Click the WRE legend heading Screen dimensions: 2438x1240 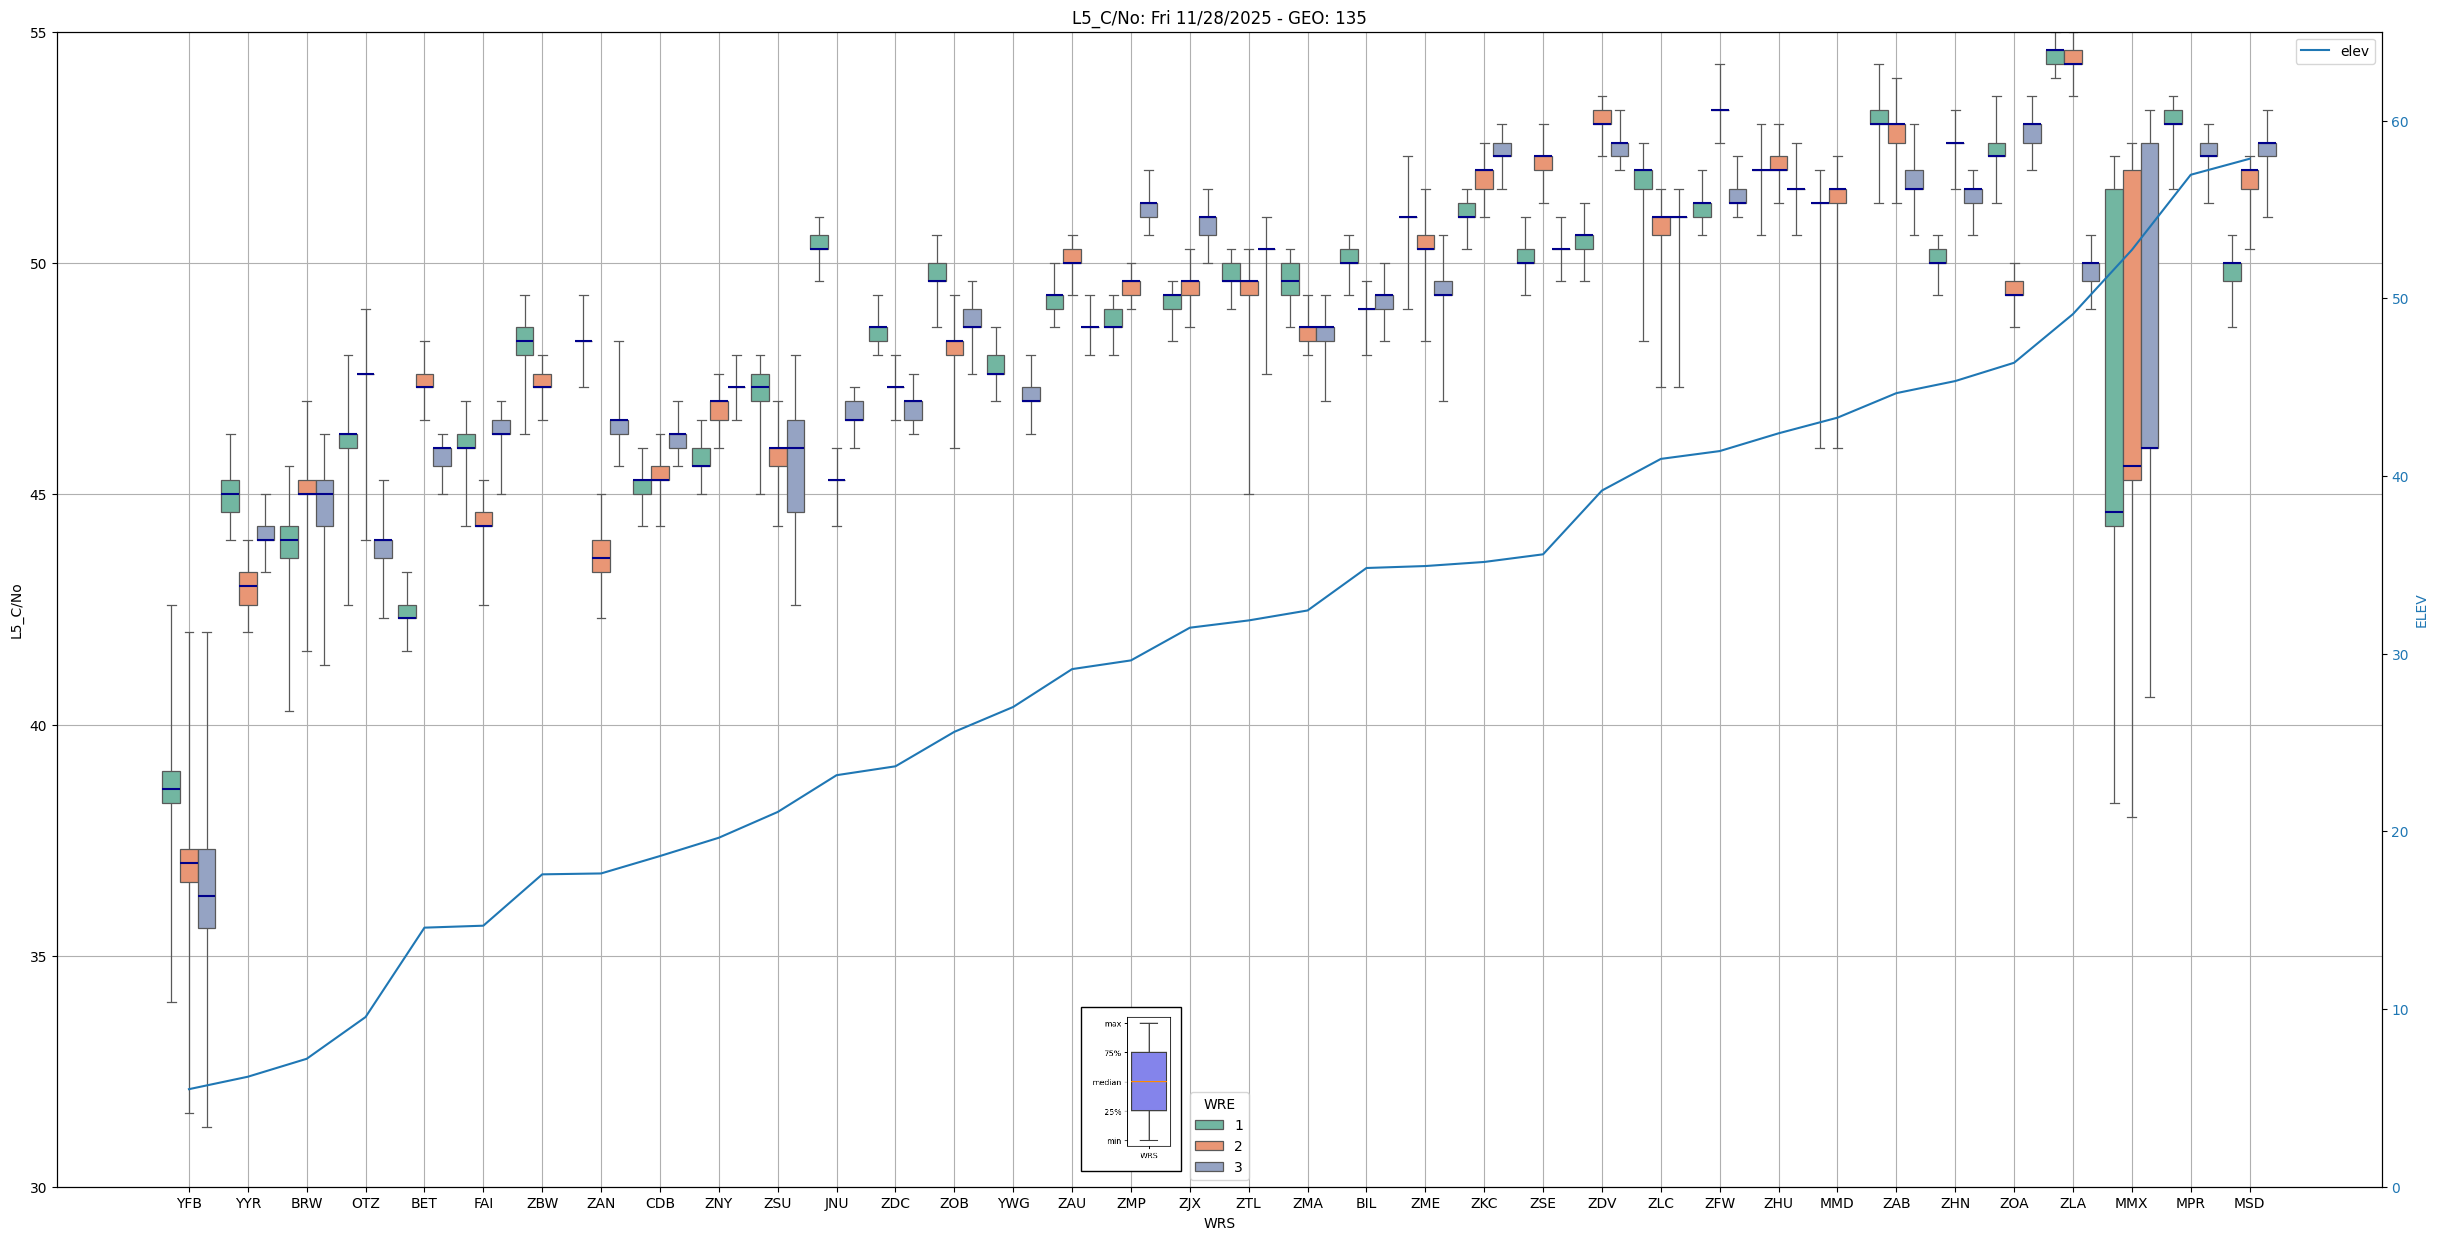(1219, 1104)
